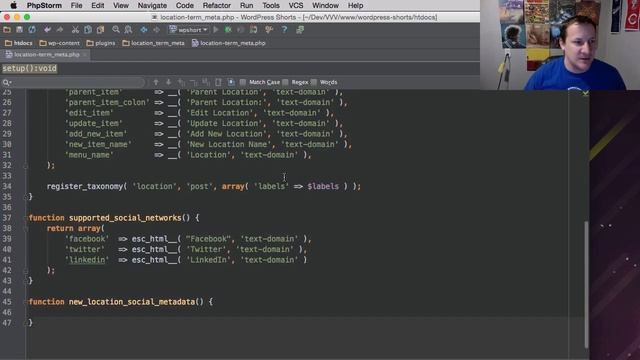Toggle the fold end marker at line 42
The image size is (640, 360).
(26, 270)
